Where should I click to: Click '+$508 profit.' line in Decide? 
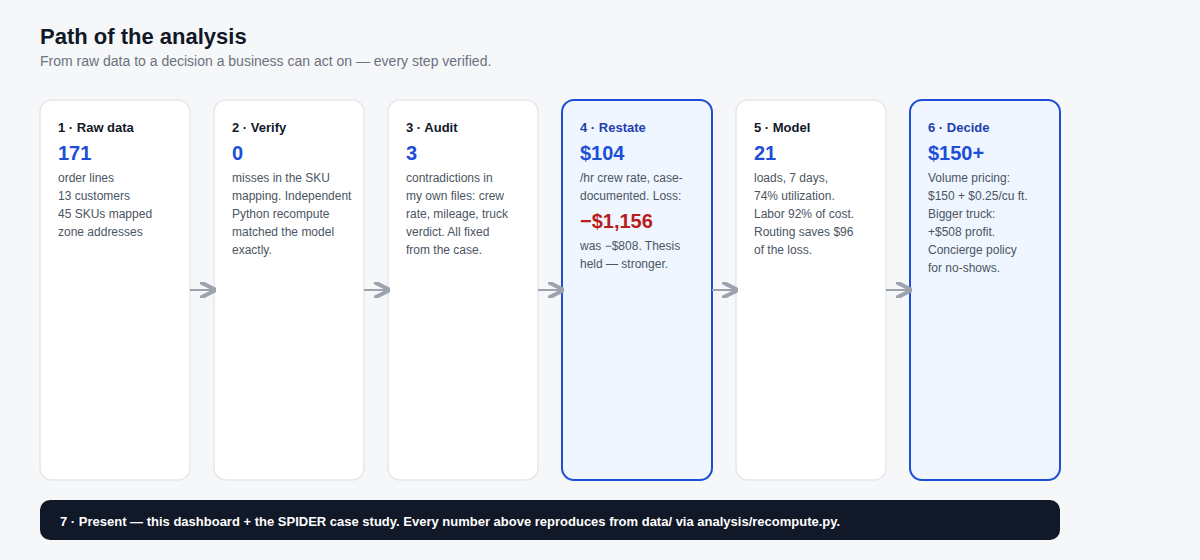coord(961,232)
